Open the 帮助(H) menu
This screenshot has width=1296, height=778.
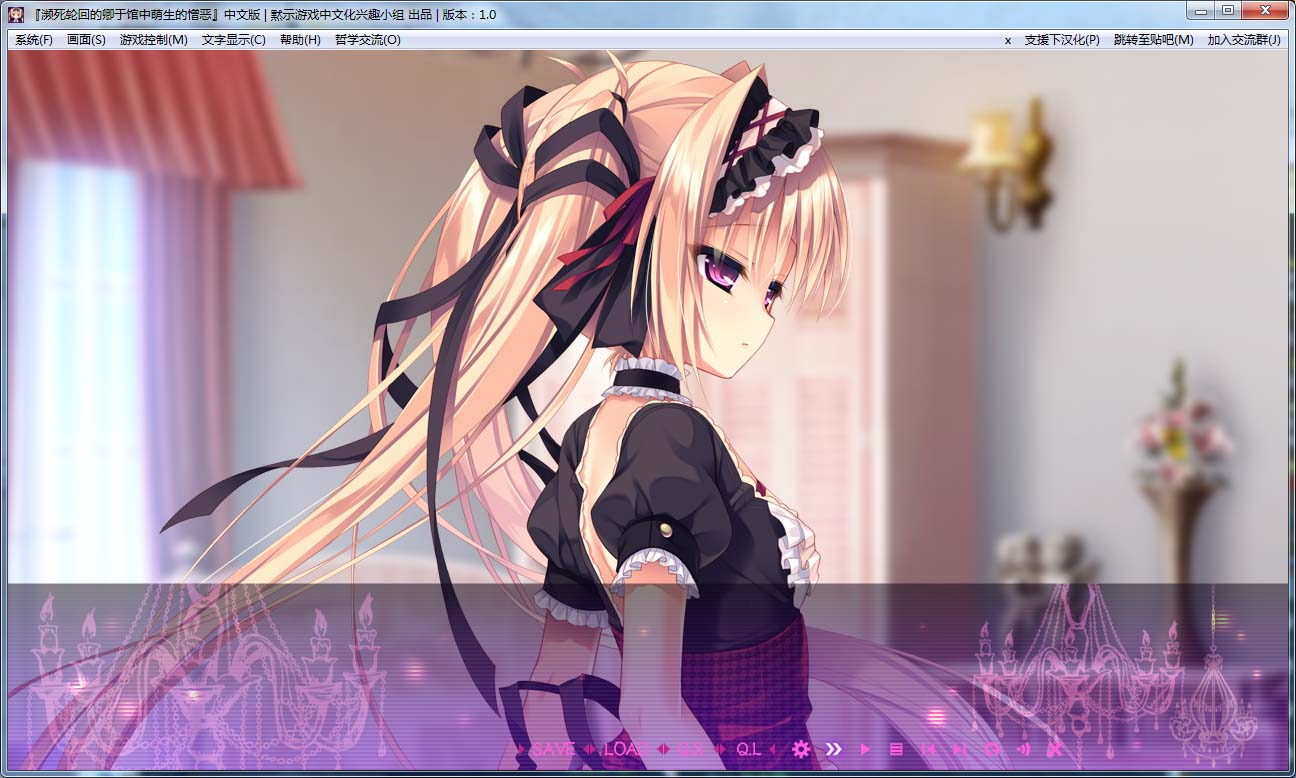tap(300, 40)
